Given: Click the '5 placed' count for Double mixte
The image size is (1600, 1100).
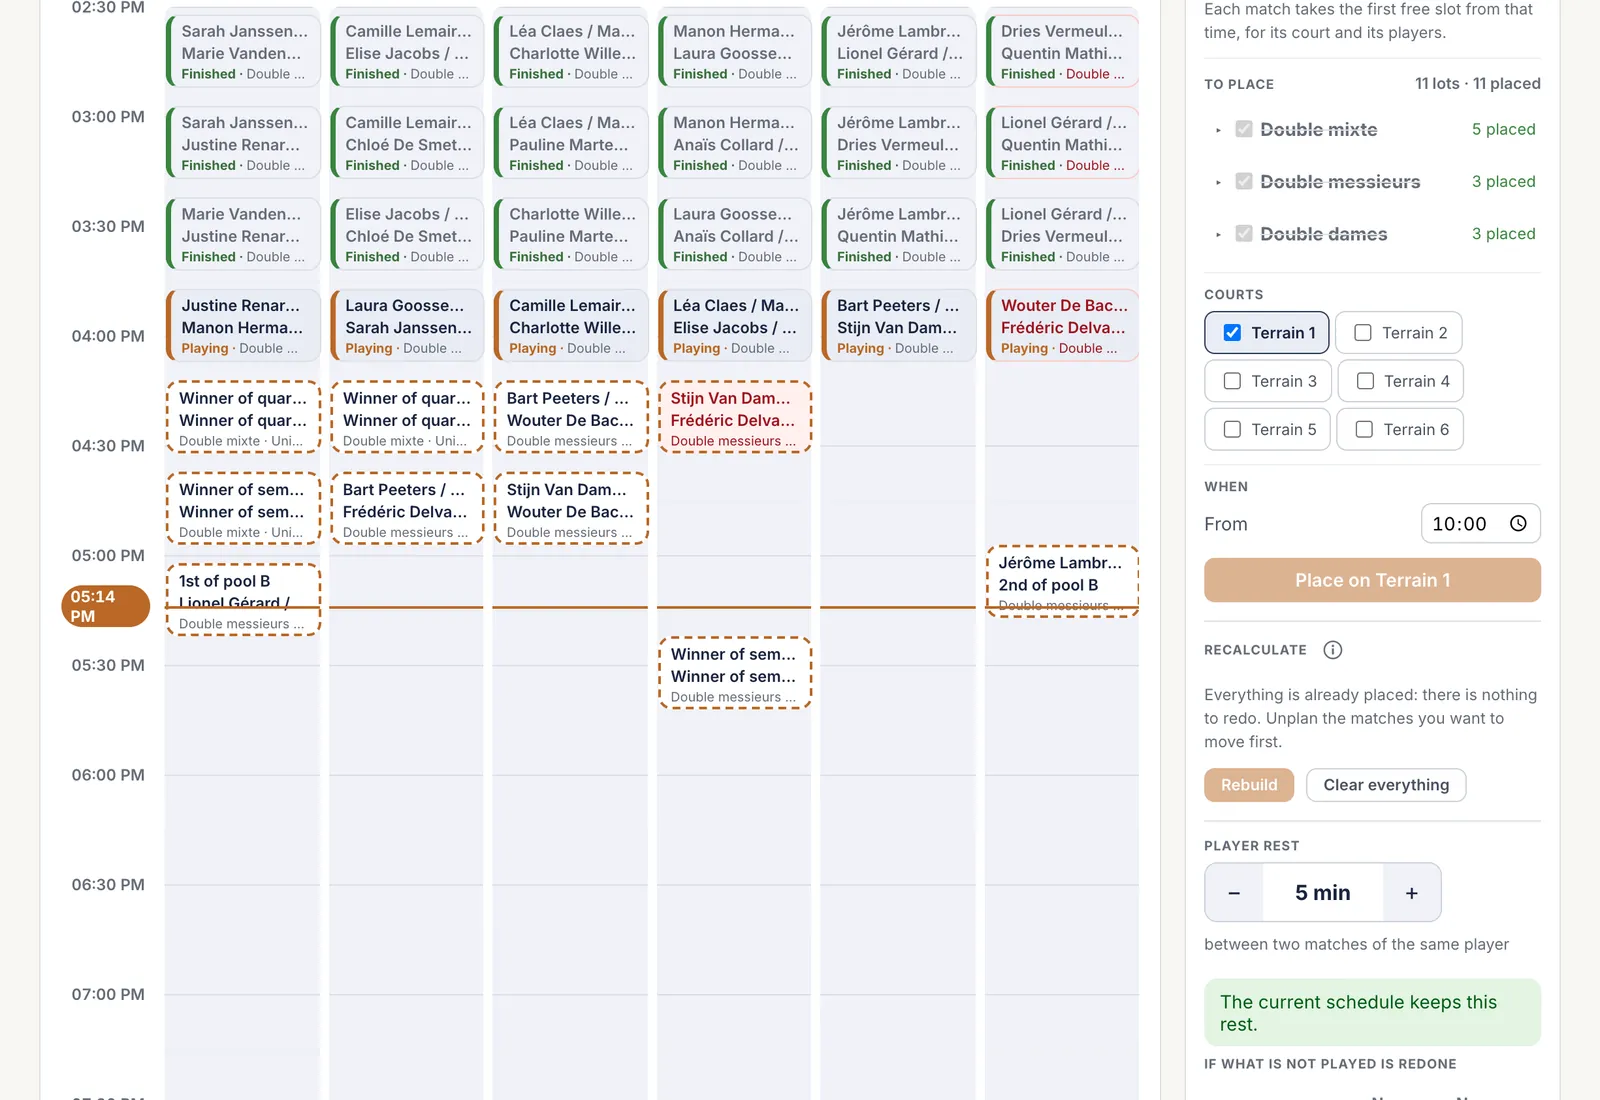Looking at the screenshot, I should (1503, 129).
